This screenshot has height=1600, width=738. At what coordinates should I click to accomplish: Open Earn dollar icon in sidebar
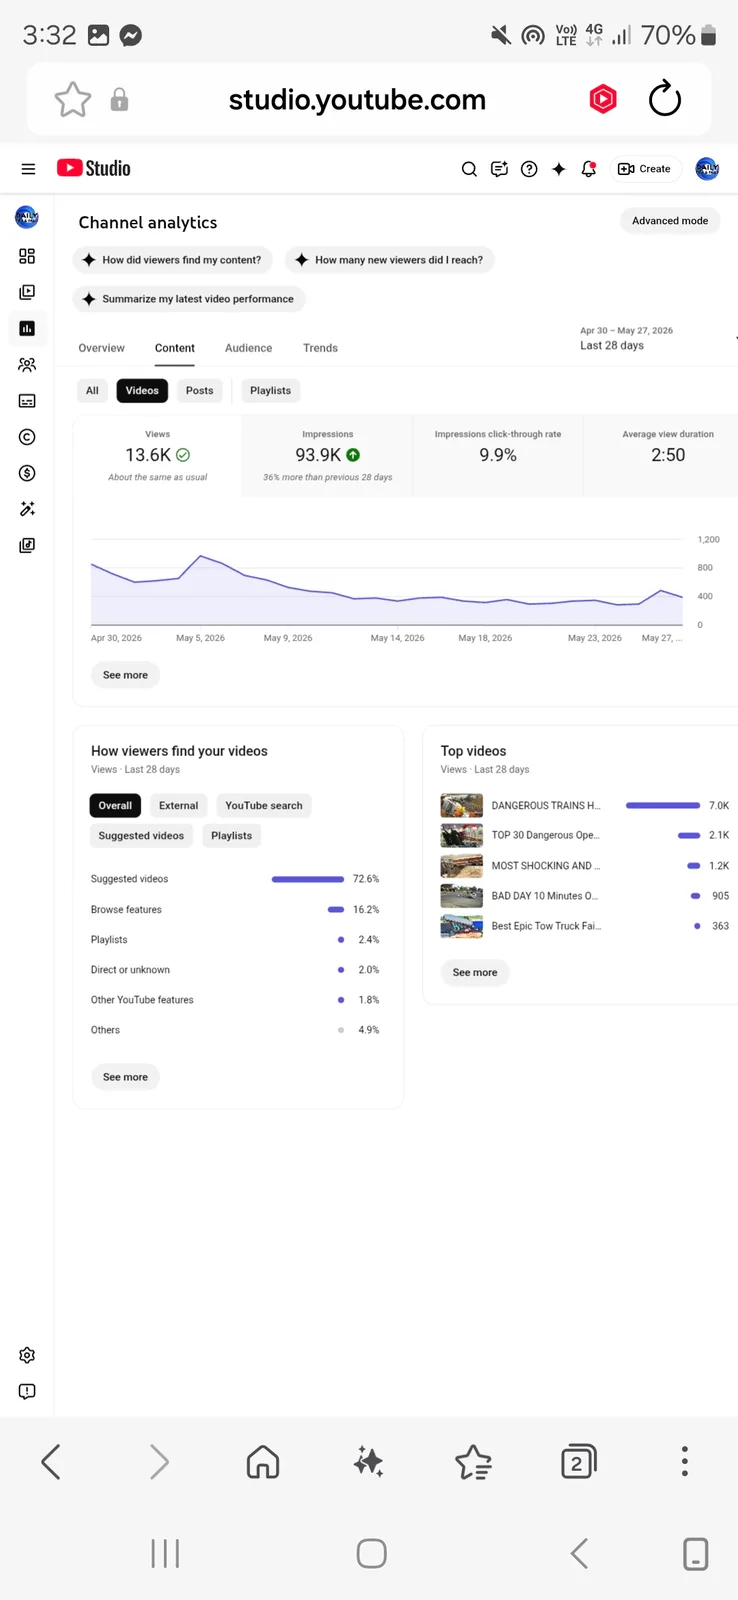coord(27,473)
